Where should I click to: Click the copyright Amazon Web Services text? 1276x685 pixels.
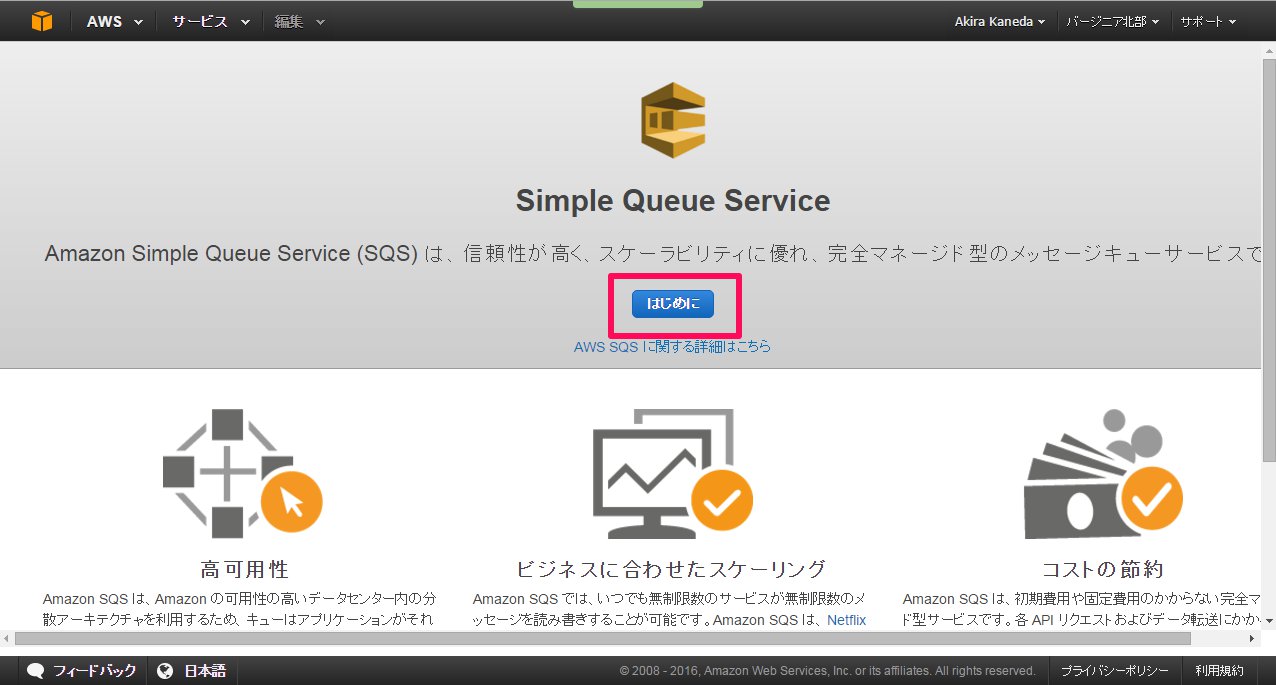827,671
